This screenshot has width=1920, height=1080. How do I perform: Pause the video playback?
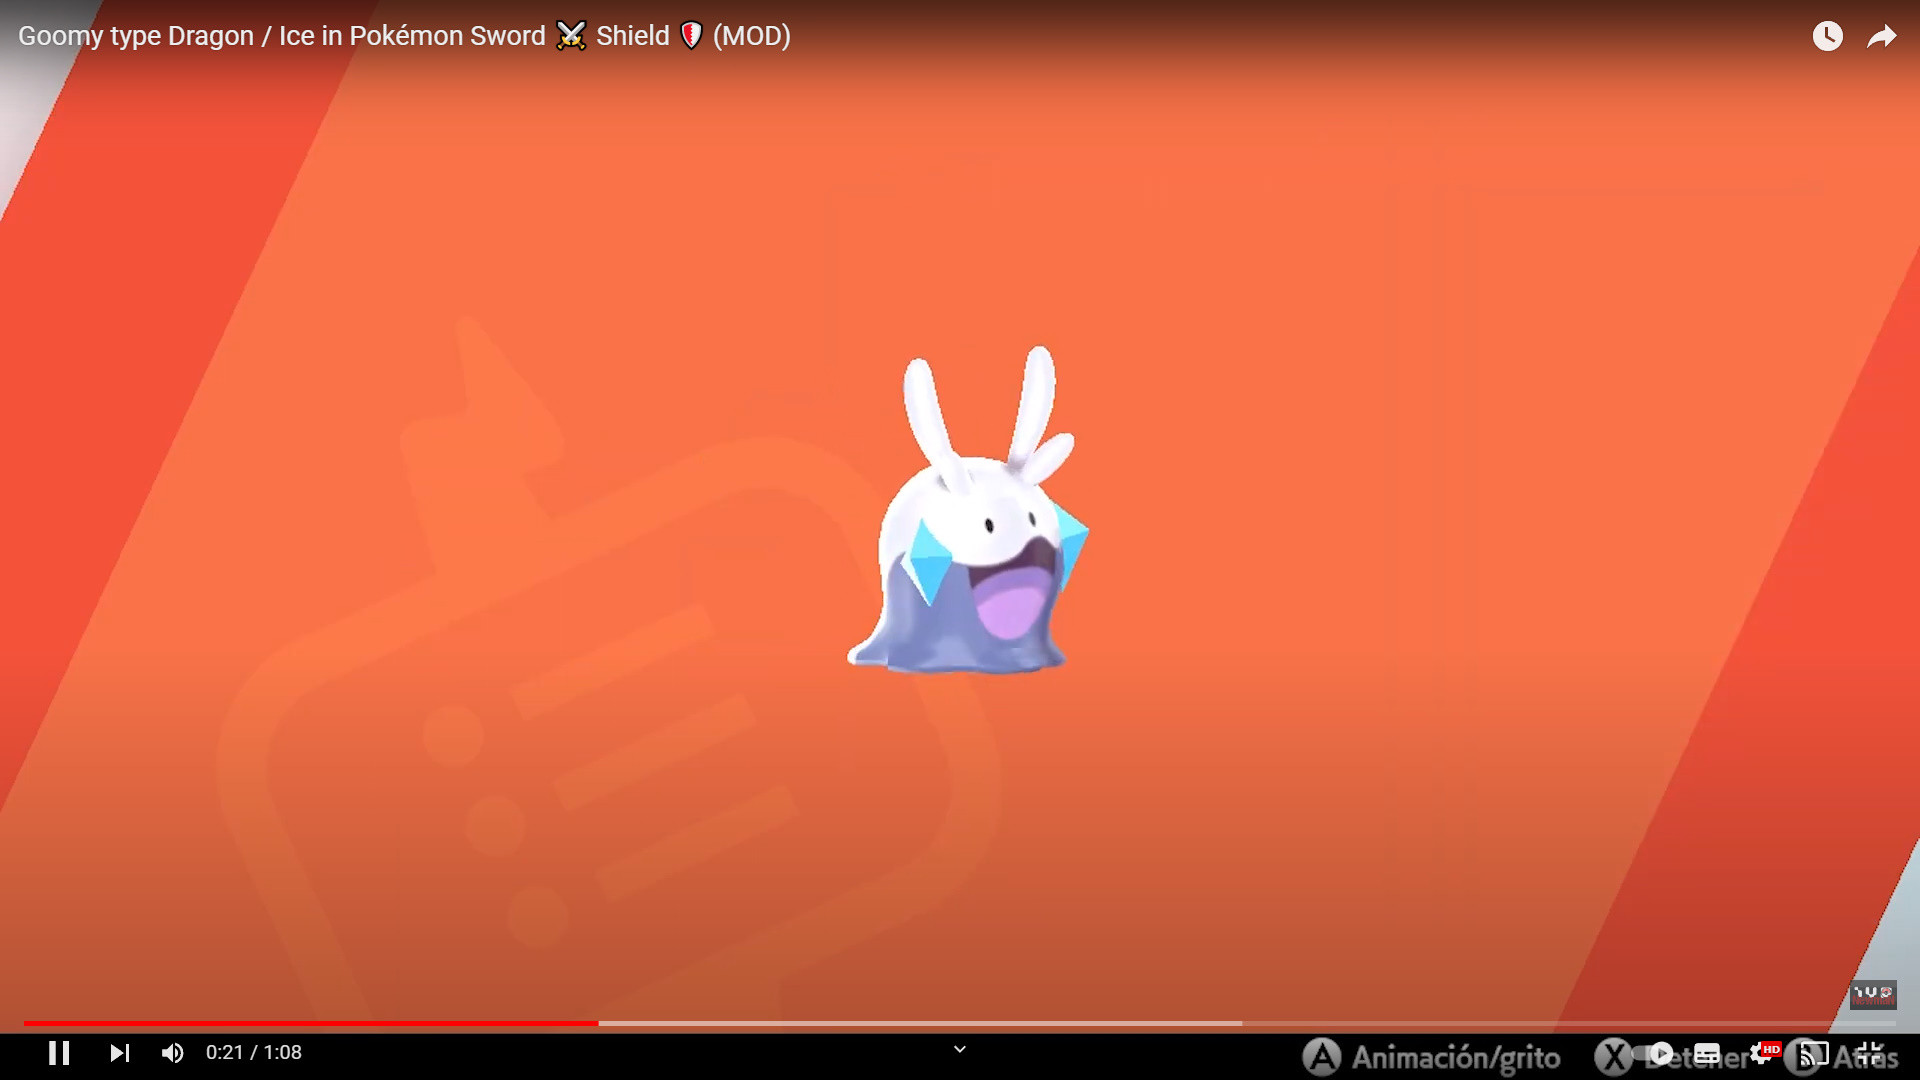[60, 1052]
